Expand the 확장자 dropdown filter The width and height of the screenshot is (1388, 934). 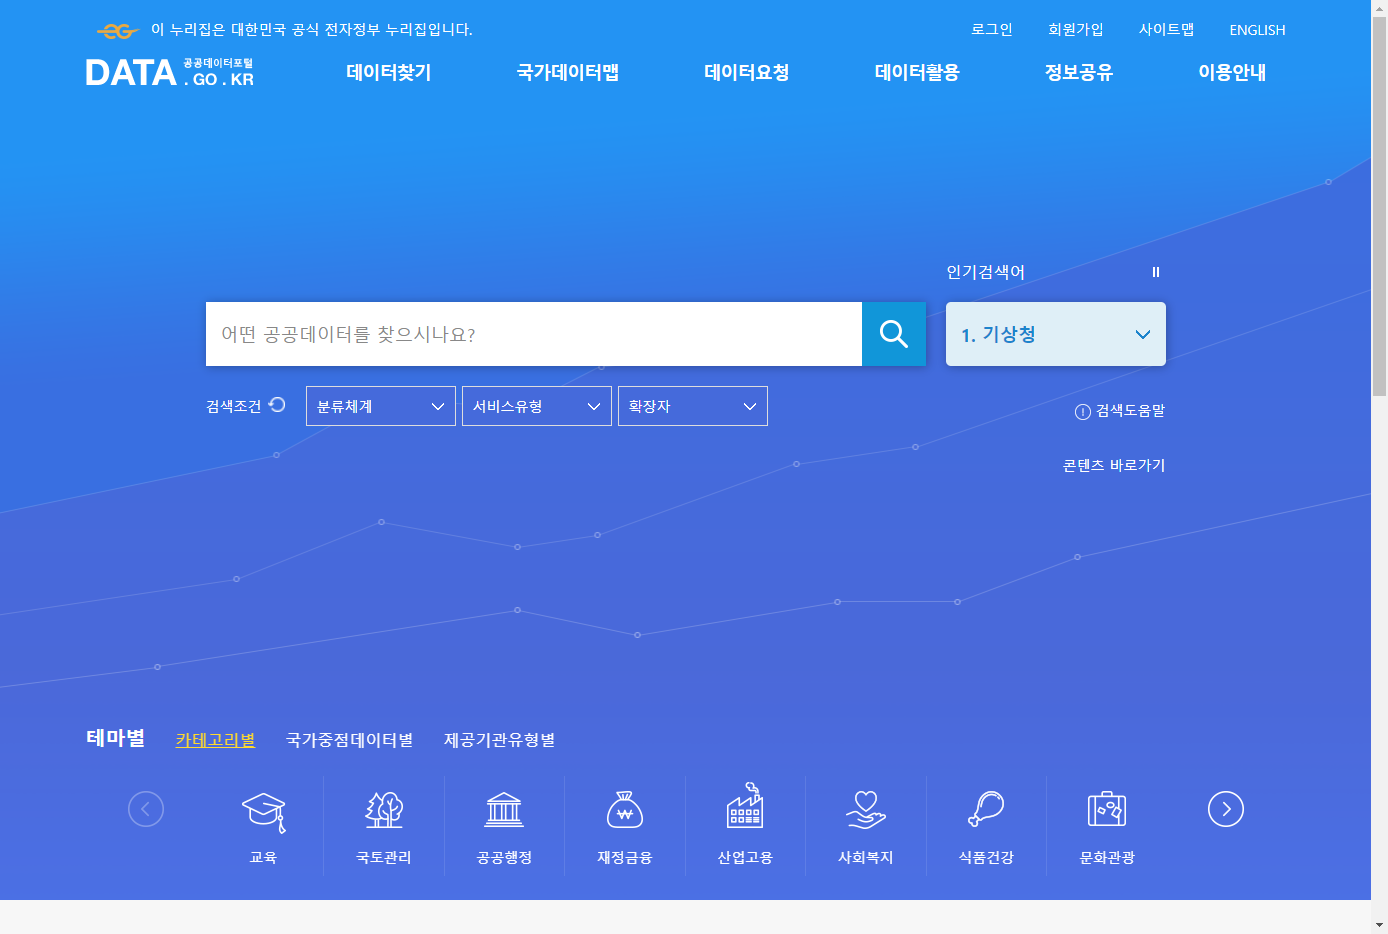pyautogui.click(x=692, y=406)
